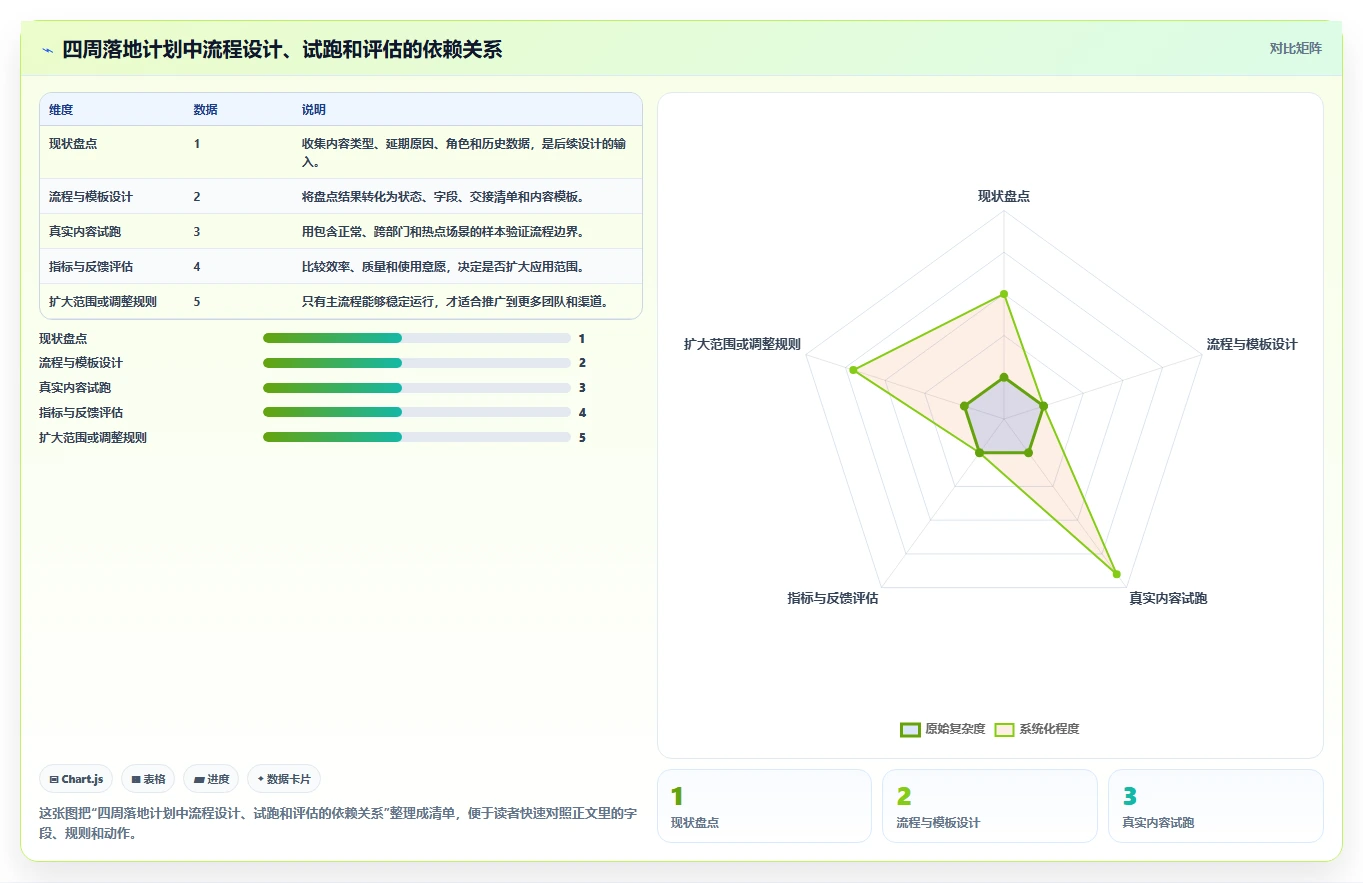Click the description starting 比较效率
Image resolution: width=1363 pixels, height=883 pixels.
click(x=442, y=266)
